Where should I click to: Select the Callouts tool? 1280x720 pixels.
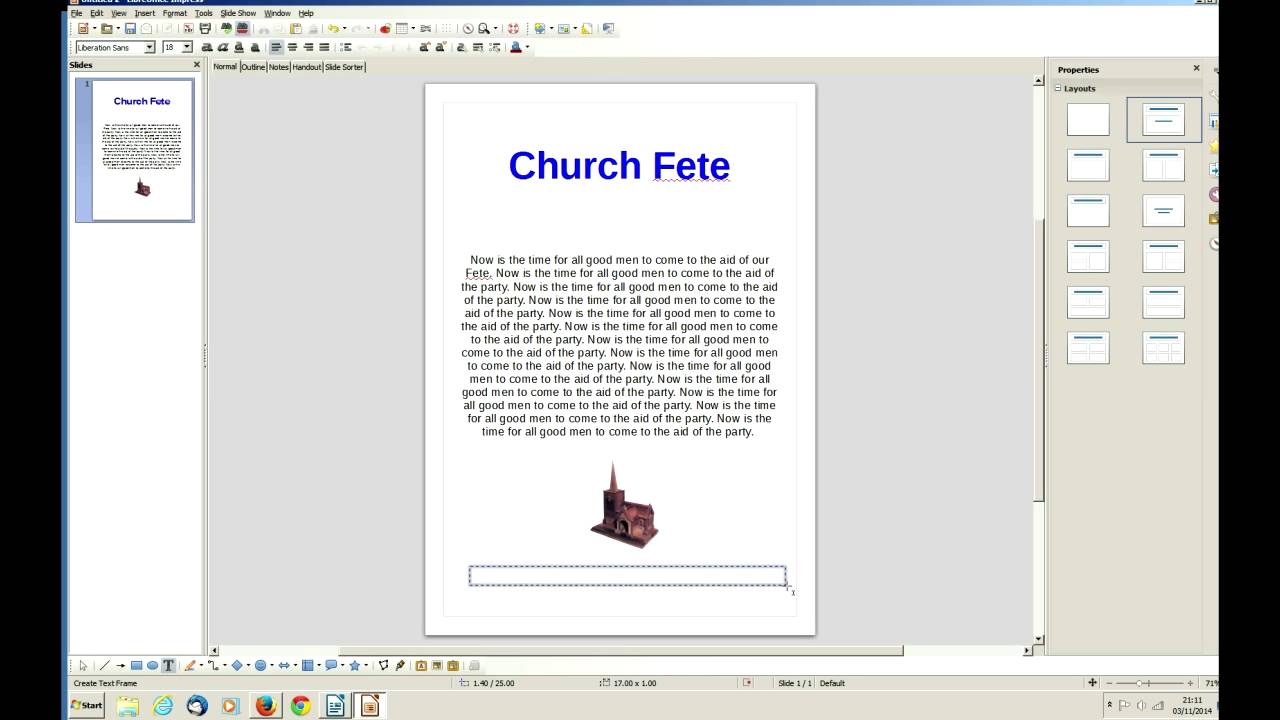pyautogui.click(x=331, y=665)
